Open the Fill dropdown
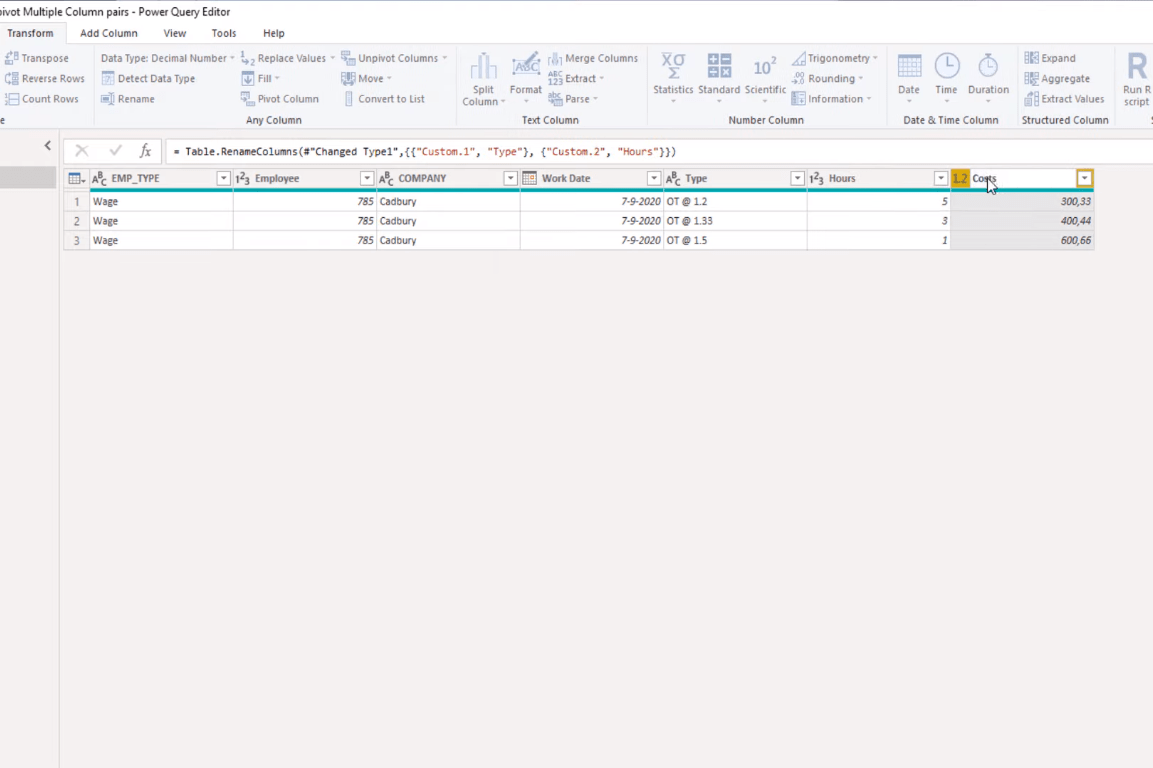This screenshot has width=1153, height=768. coord(260,78)
